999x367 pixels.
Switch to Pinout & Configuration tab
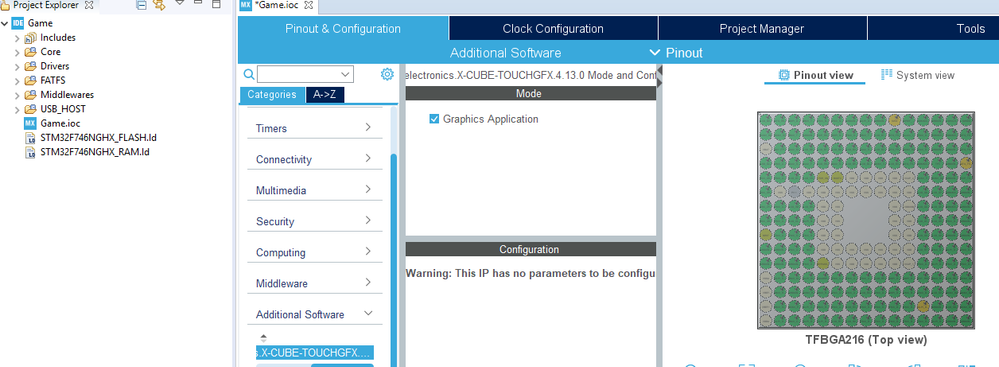[x=343, y=29]
